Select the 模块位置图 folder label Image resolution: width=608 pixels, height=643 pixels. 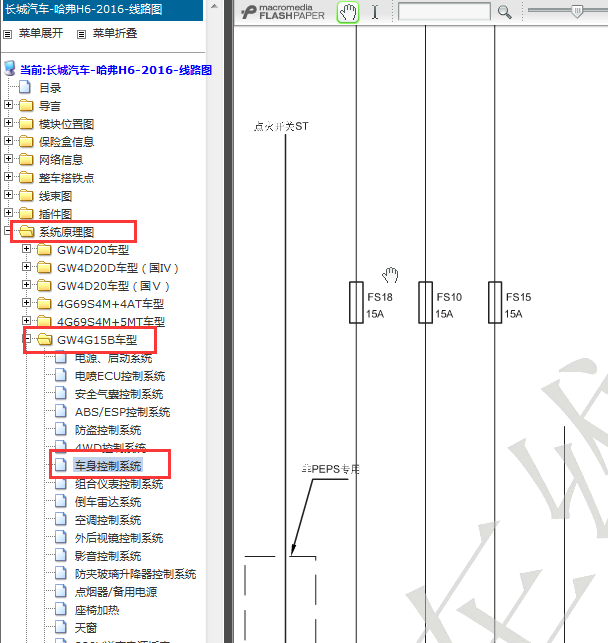pos(66,124)
